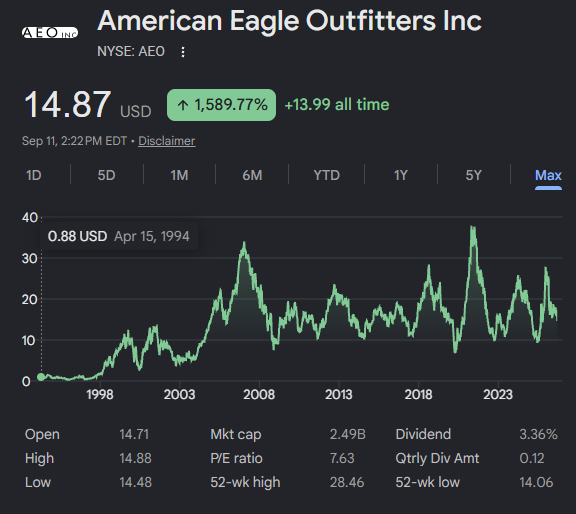Click the 2021 peak on the chart
The width and height of the screenshot is (576, 514).
(x=473, y=229)
